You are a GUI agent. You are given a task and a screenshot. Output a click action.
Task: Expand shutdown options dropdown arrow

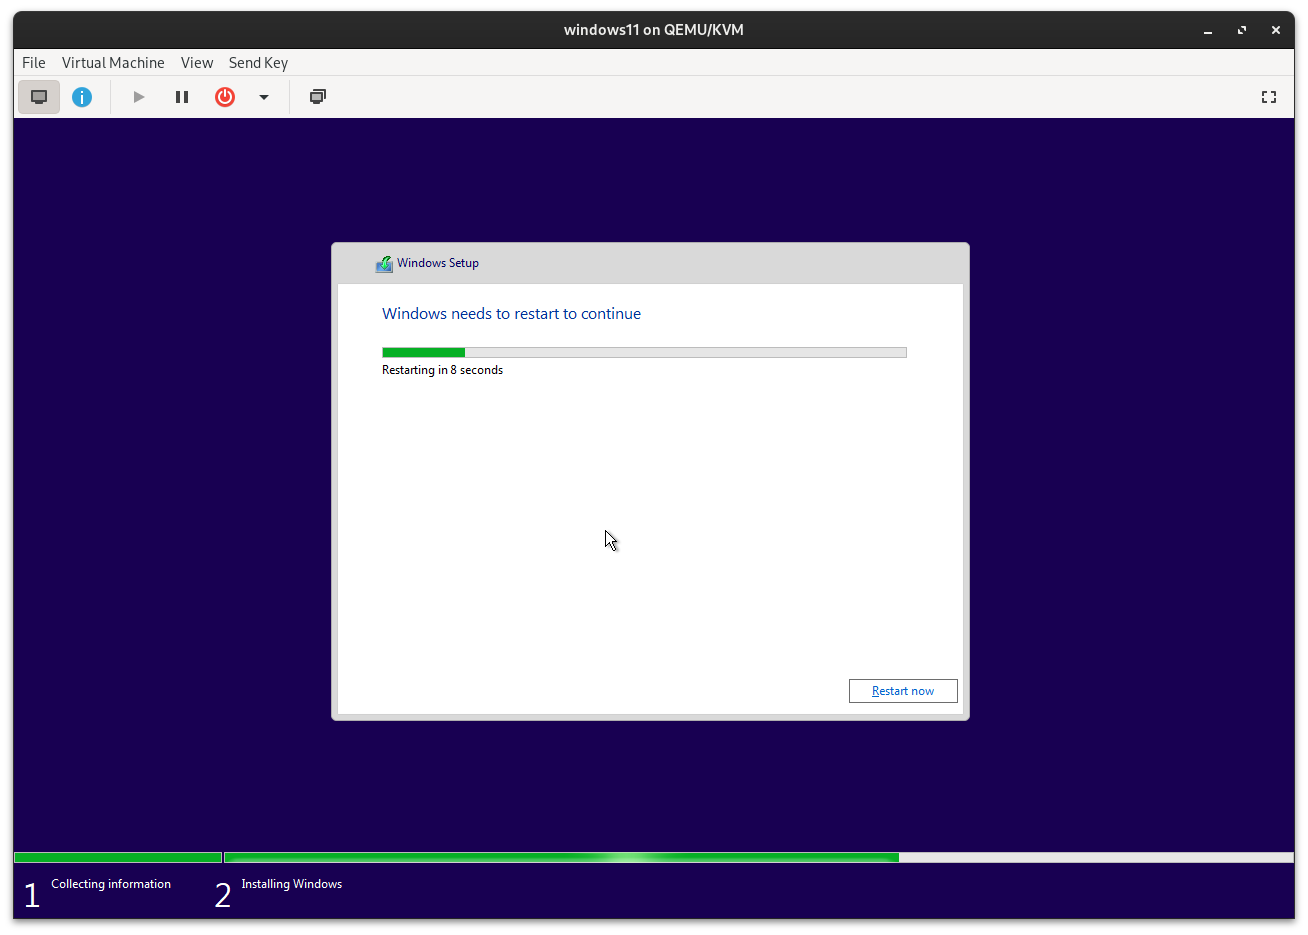(x=264, y=97)
